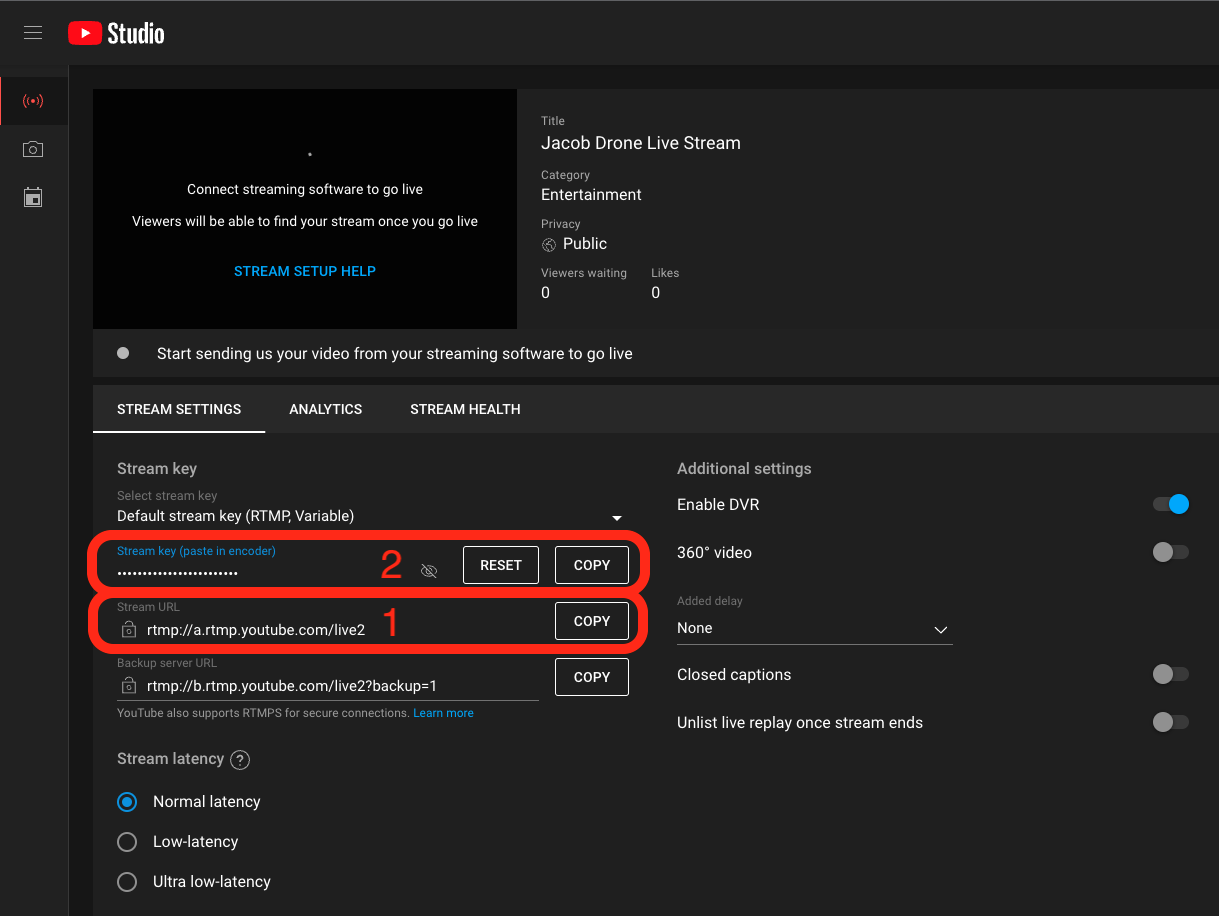Reveal the hidden stream key with eye icon
1219x916 pixels.
pos(429,571)
